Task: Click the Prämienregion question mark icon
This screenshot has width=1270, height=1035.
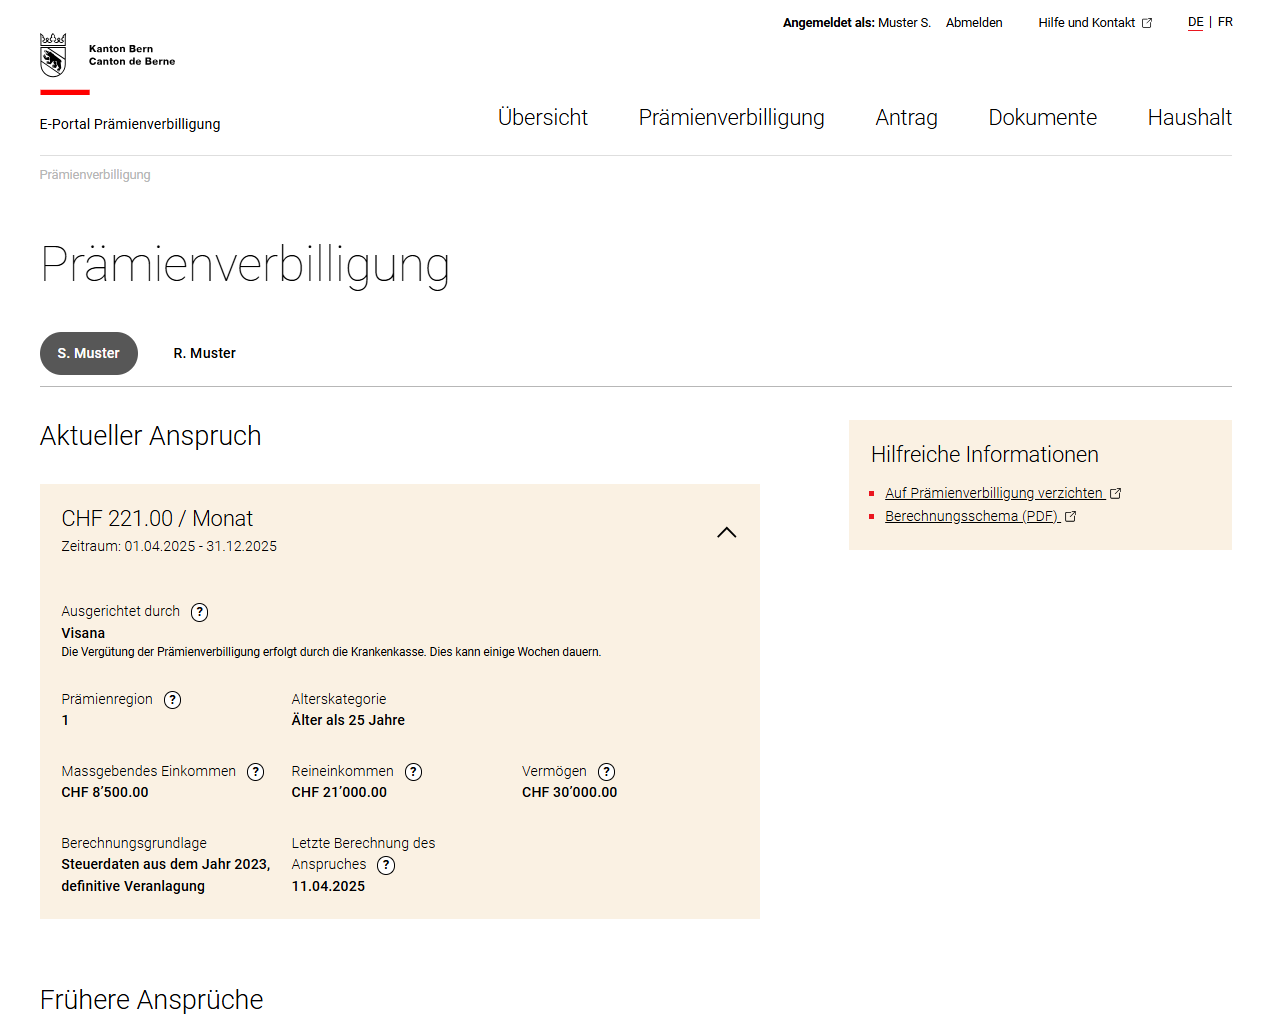Action: tap(172, 700)
